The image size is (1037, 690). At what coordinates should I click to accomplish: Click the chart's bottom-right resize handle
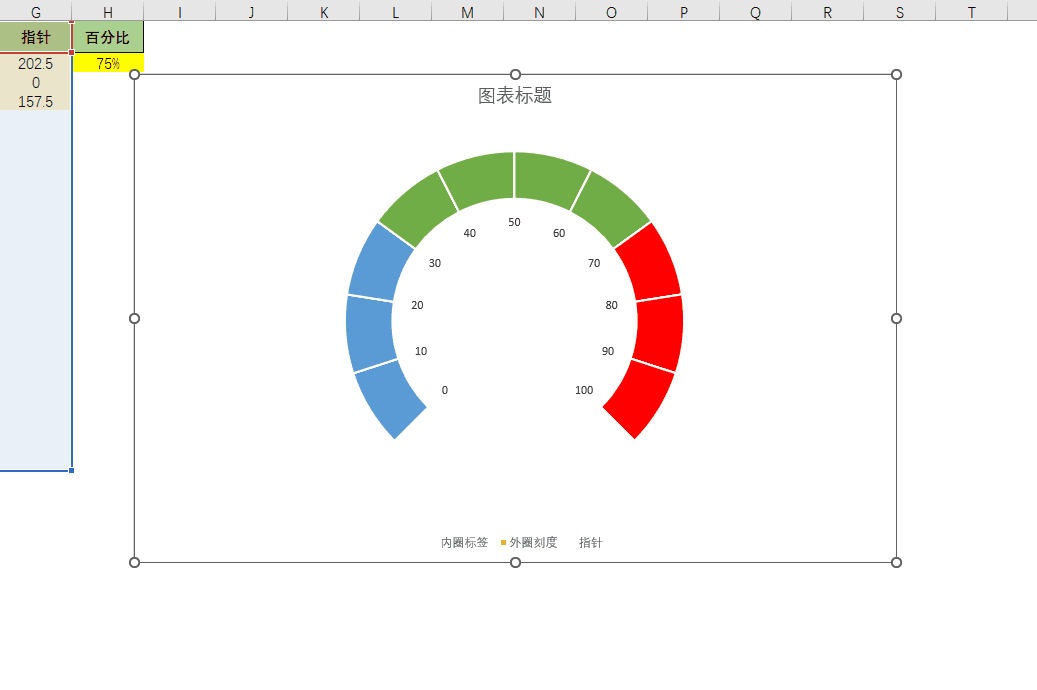click(896, 562)
